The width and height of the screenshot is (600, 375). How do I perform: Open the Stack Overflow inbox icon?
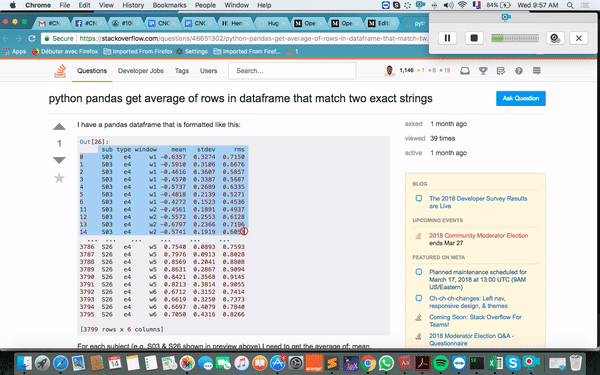tap(465, 71)
